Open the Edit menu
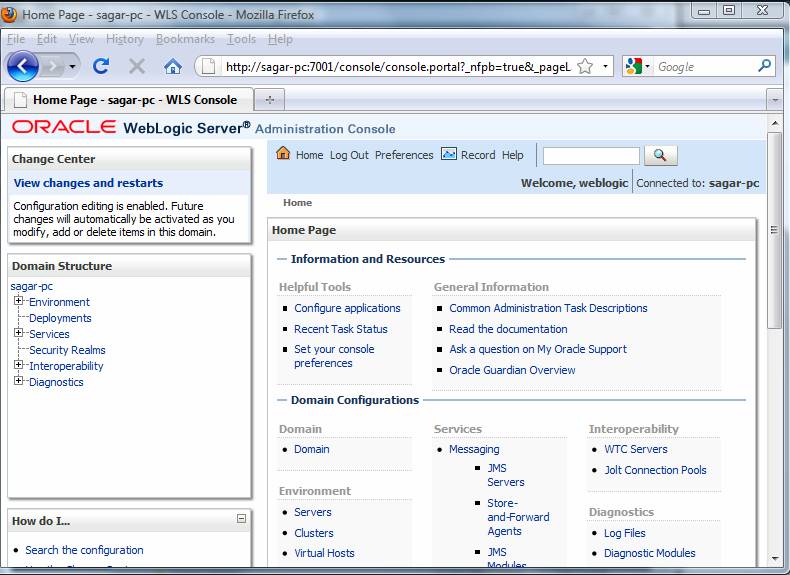 (46, 39)
